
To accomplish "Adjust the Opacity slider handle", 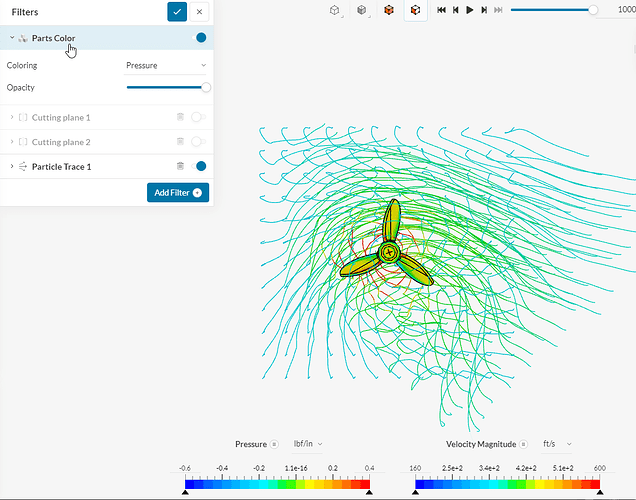I will pos(206,87).
